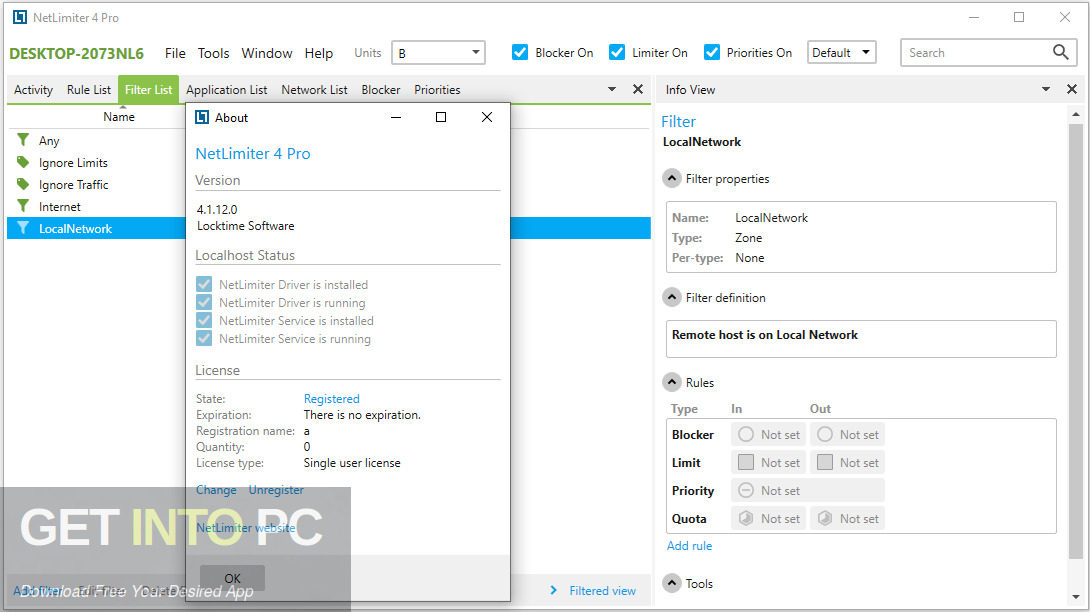The width and height of the screenshot is (1090, 612).
Task: Click the Priority Not set control
Action: 807,490
